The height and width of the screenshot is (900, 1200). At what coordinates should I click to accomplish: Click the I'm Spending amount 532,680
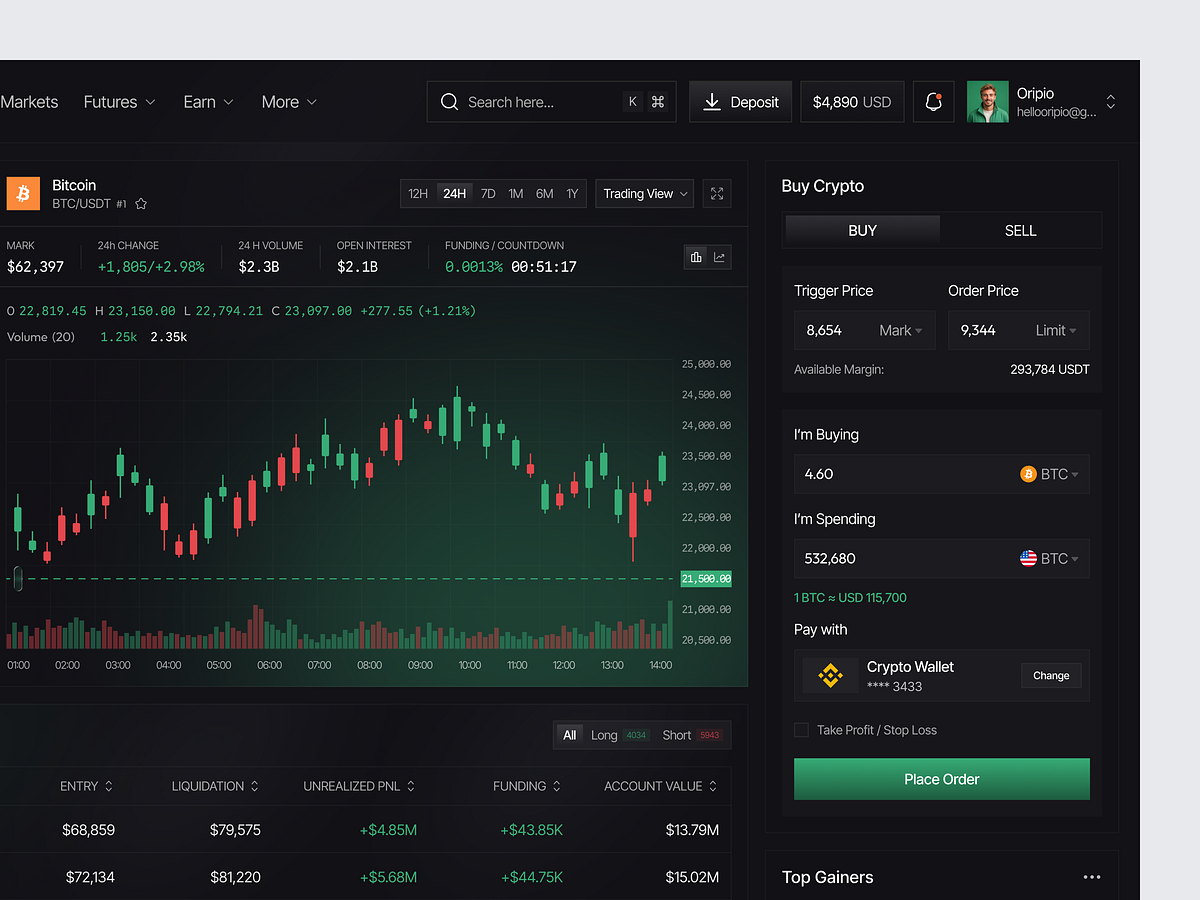pyautogui.click(x=830, y=558)
